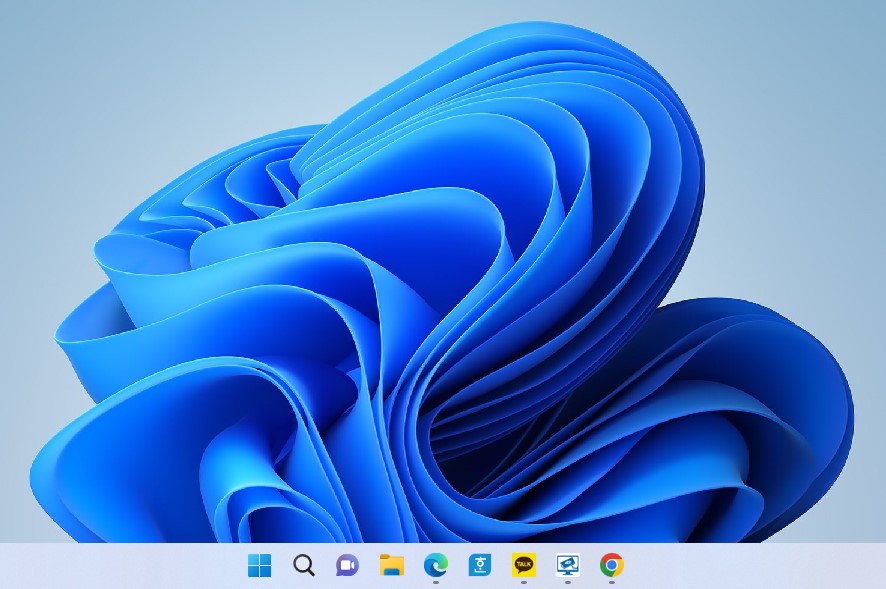
Task: Open the Windows Start menu
Action: [x=259, y=565]
